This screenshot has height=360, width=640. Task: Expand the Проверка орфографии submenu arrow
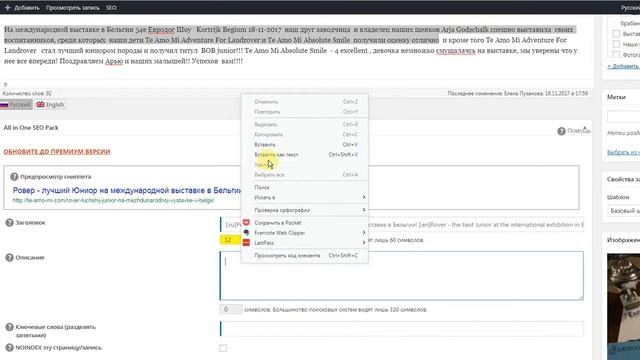363,210
